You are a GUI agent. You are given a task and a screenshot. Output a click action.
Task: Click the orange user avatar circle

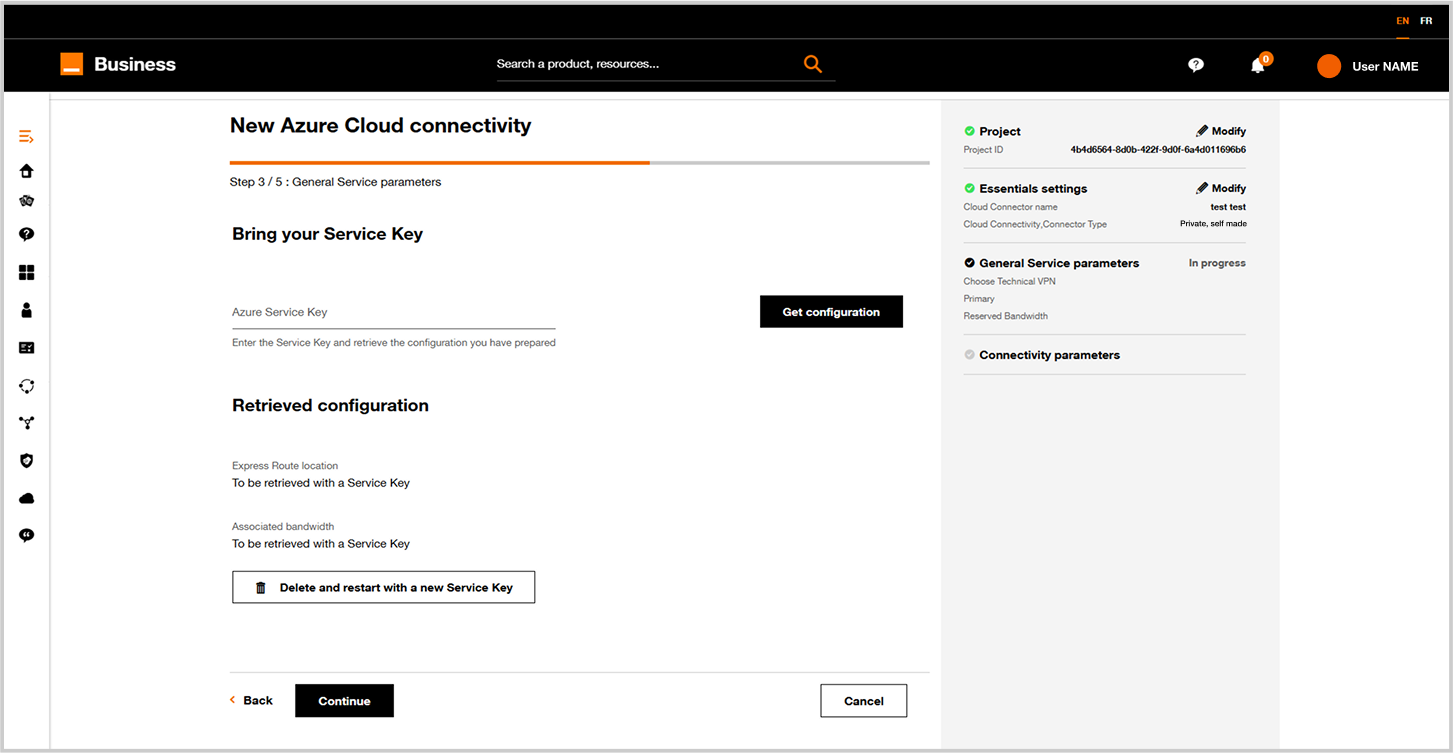[x=1329, y=66]
